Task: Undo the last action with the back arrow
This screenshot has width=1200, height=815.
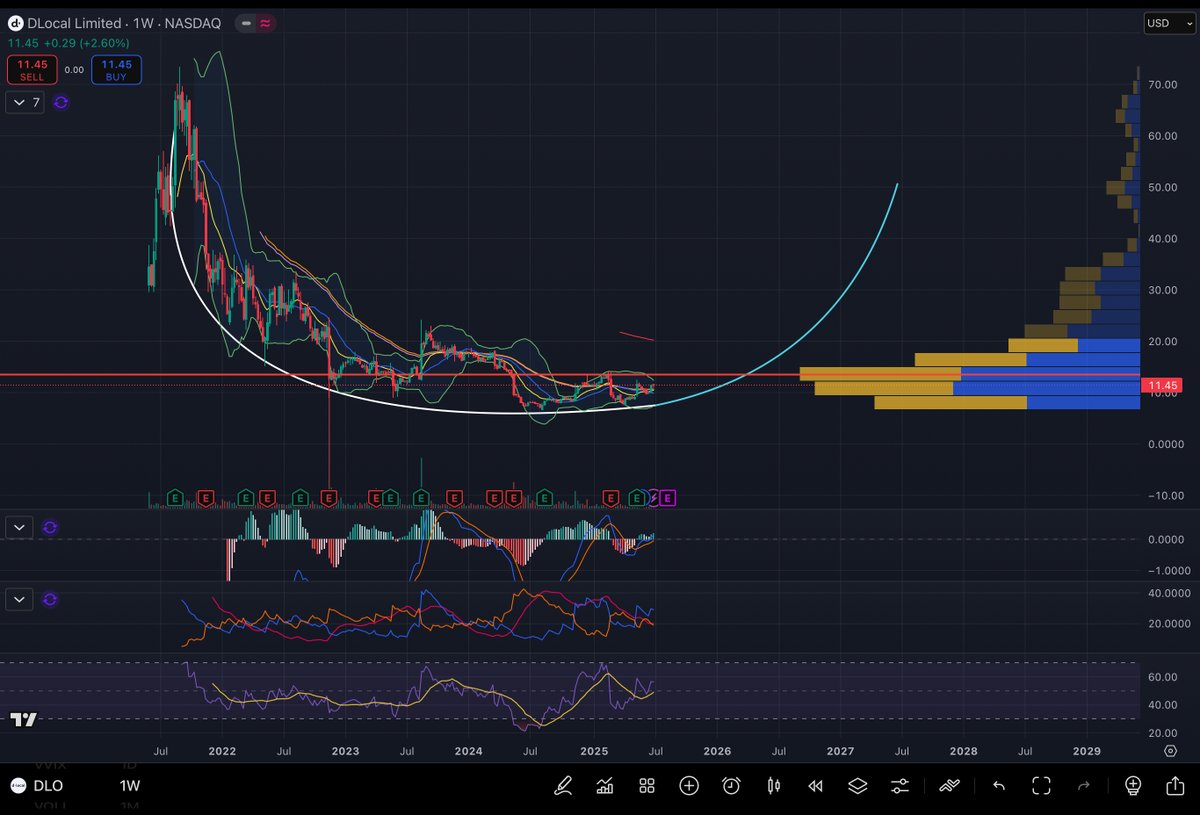Action: pos(998,785)
